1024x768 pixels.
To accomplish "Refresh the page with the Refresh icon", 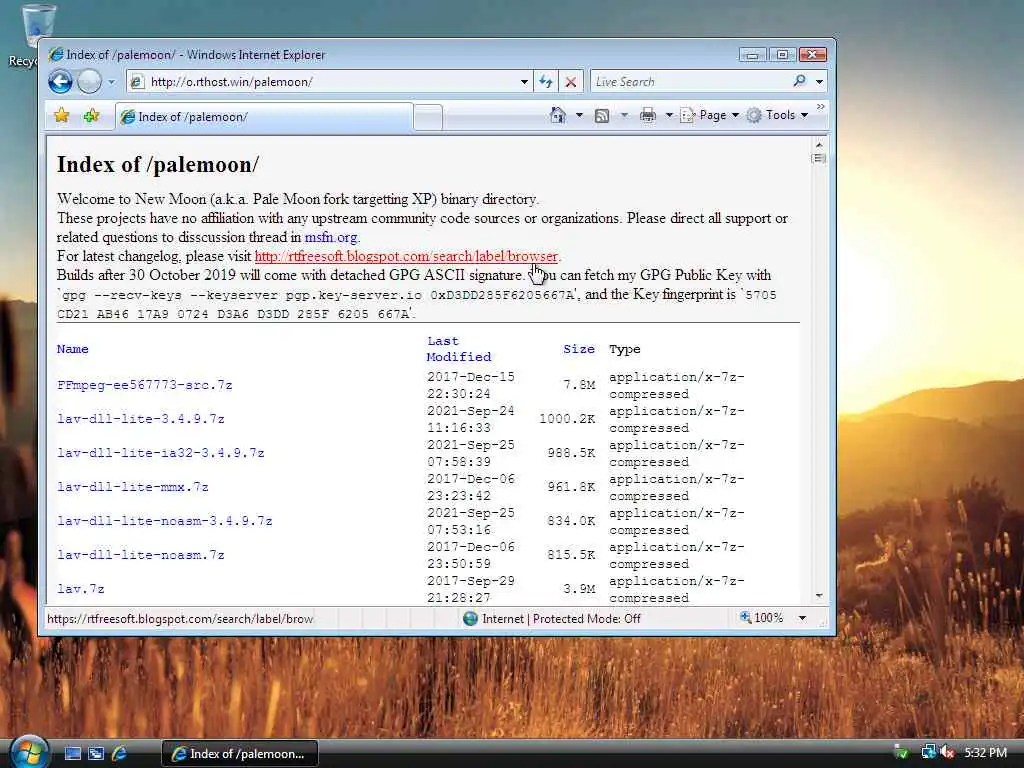I will pyautogui.click(x=545, y=82).
